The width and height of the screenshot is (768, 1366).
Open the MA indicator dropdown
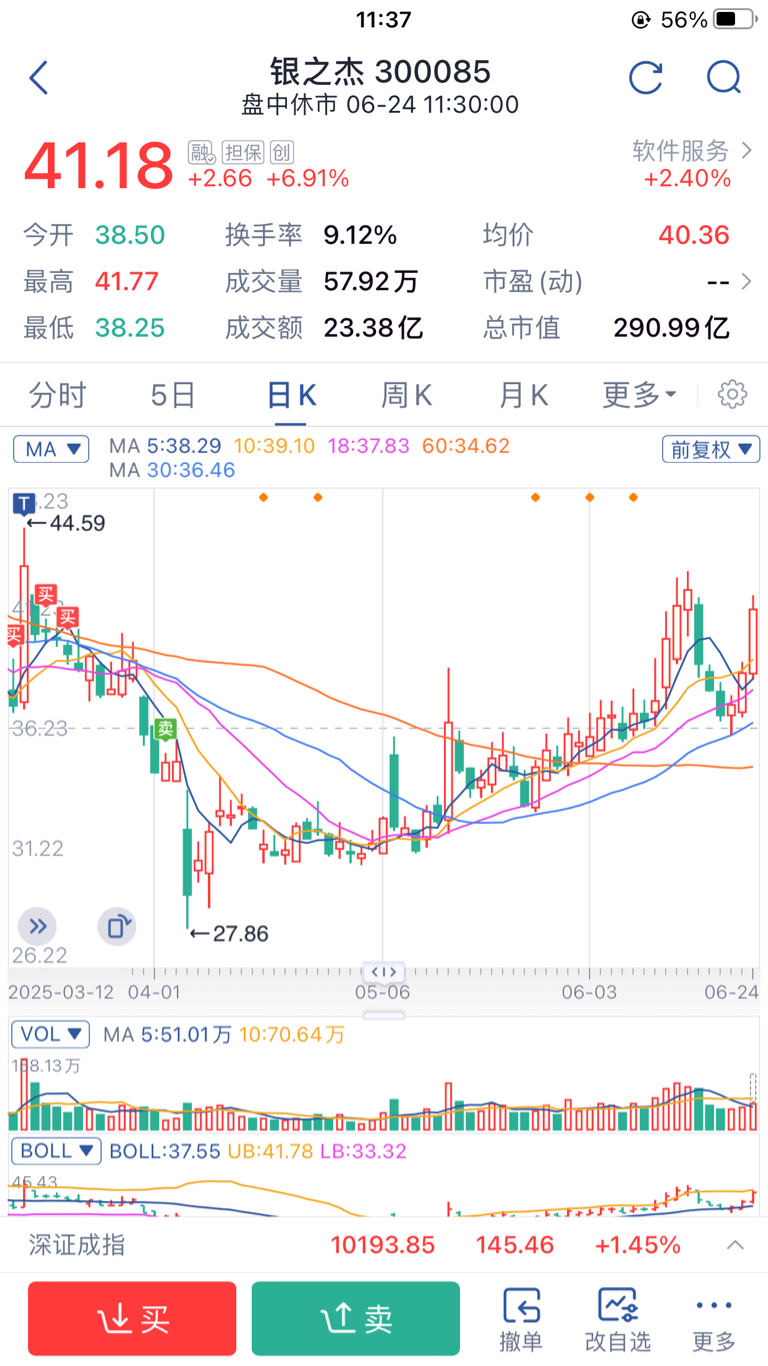[51, 449]
